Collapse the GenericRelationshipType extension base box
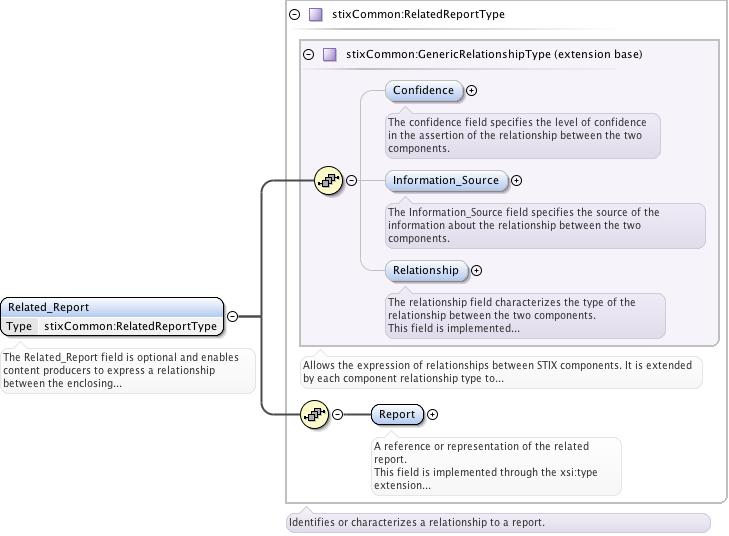 click(x=308, y=54)
